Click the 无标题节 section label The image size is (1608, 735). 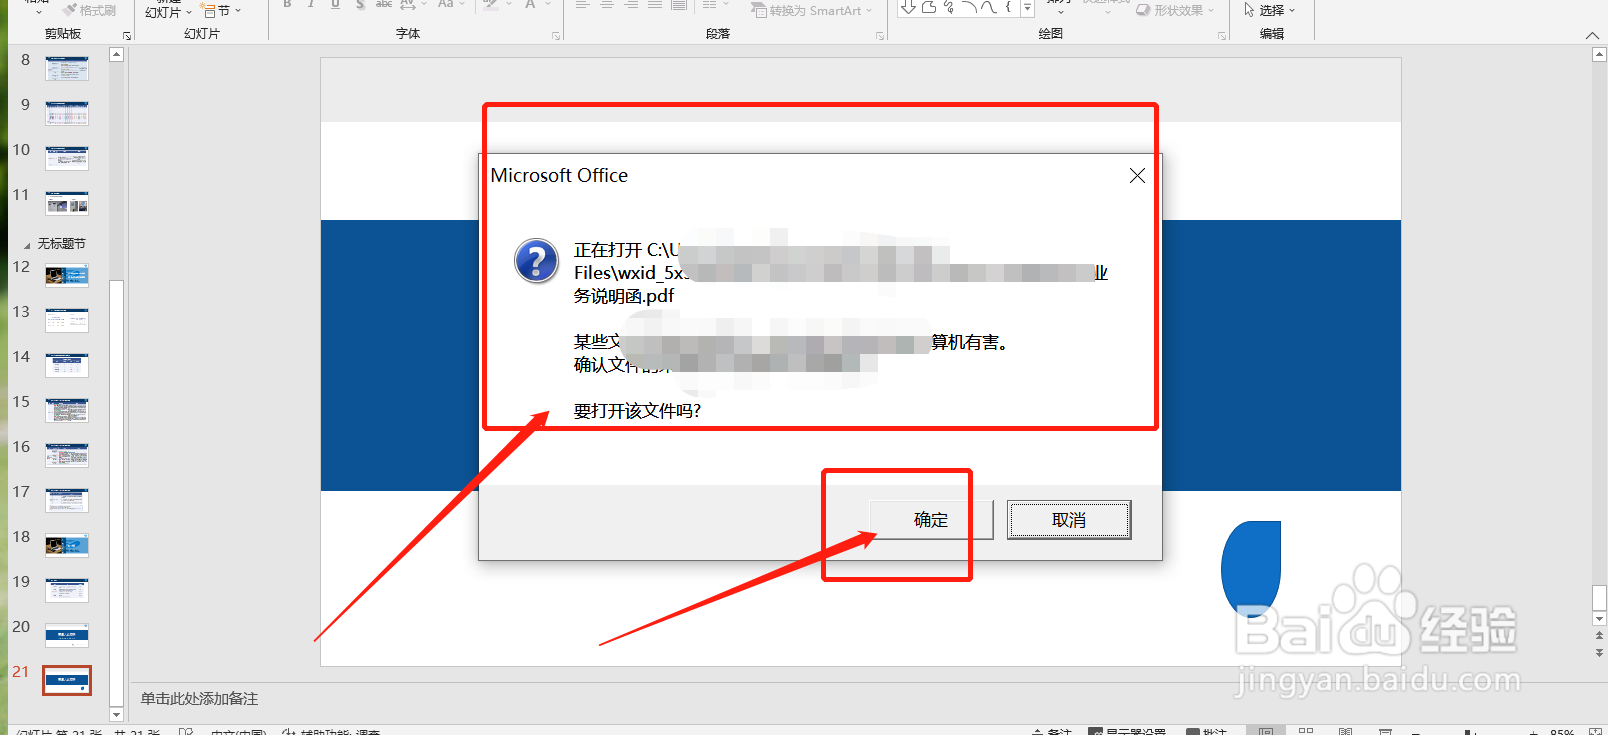[62, 244]
